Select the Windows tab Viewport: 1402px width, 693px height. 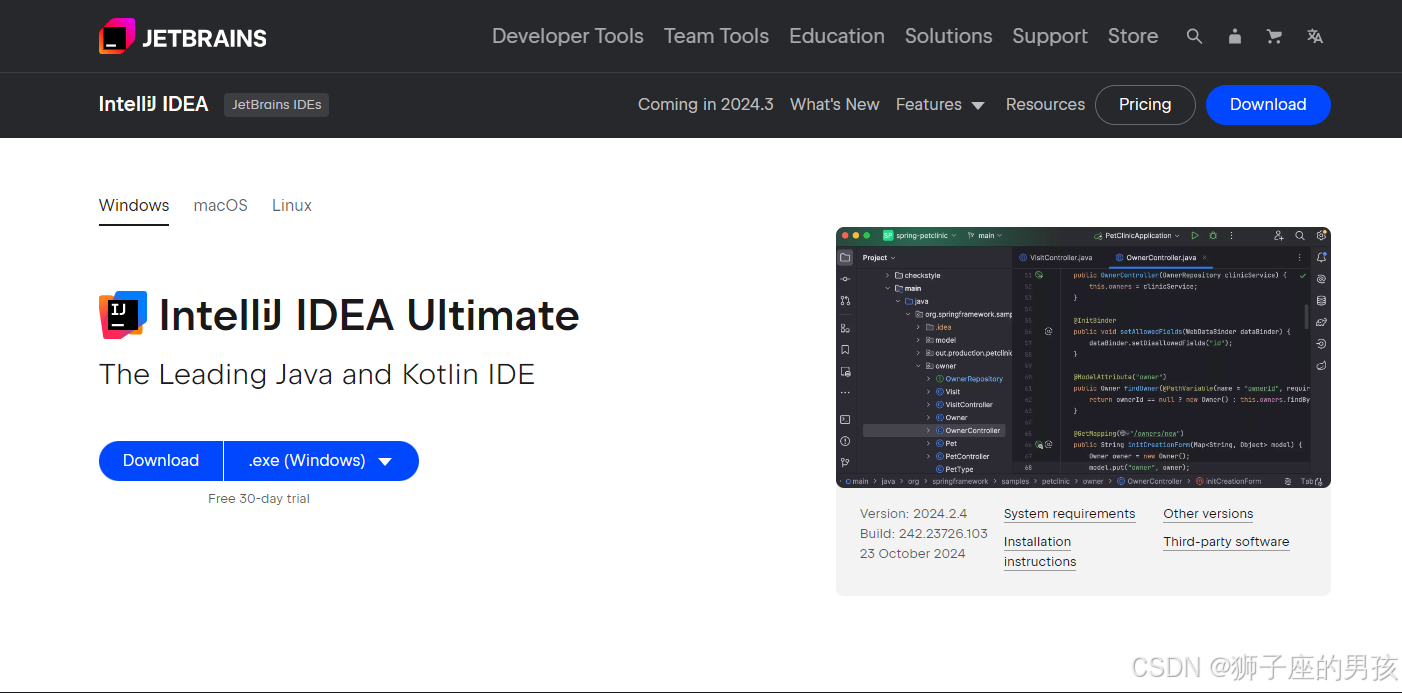tap(134, 205)
